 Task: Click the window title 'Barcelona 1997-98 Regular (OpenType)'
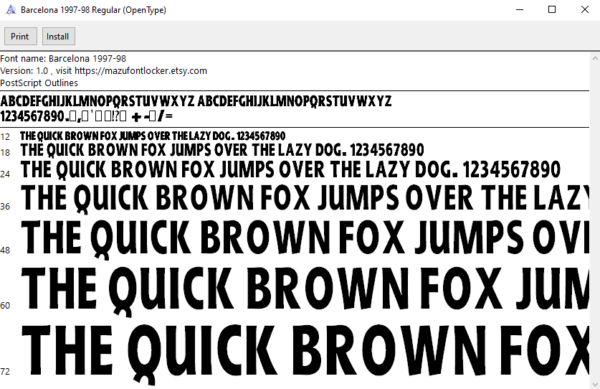click(x=93, y=10)
